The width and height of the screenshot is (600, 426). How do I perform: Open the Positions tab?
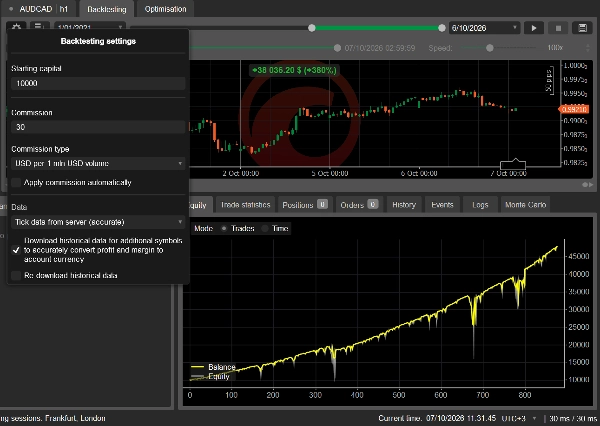coord(305,205)
